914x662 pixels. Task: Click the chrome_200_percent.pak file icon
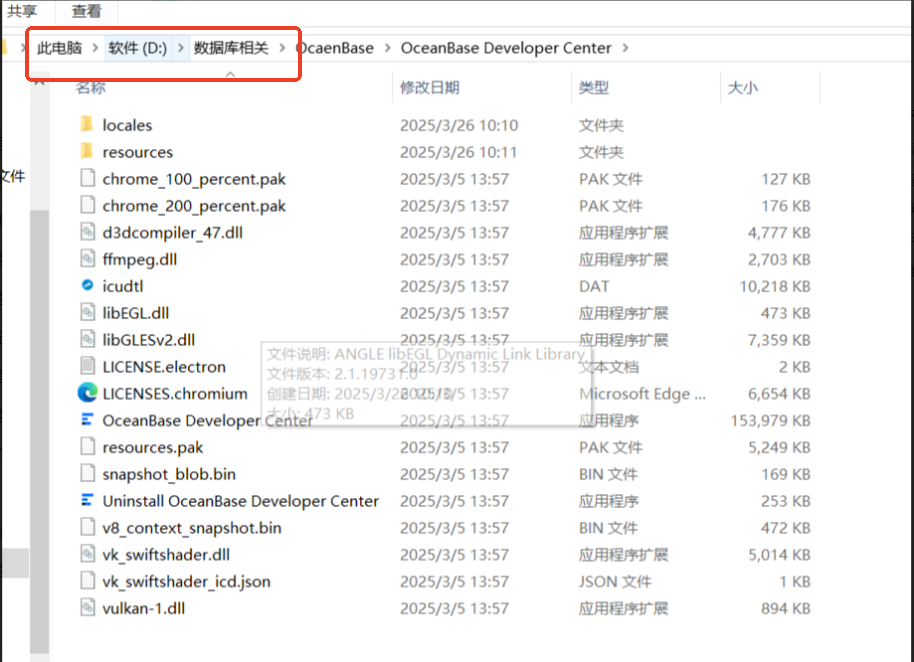87,205
